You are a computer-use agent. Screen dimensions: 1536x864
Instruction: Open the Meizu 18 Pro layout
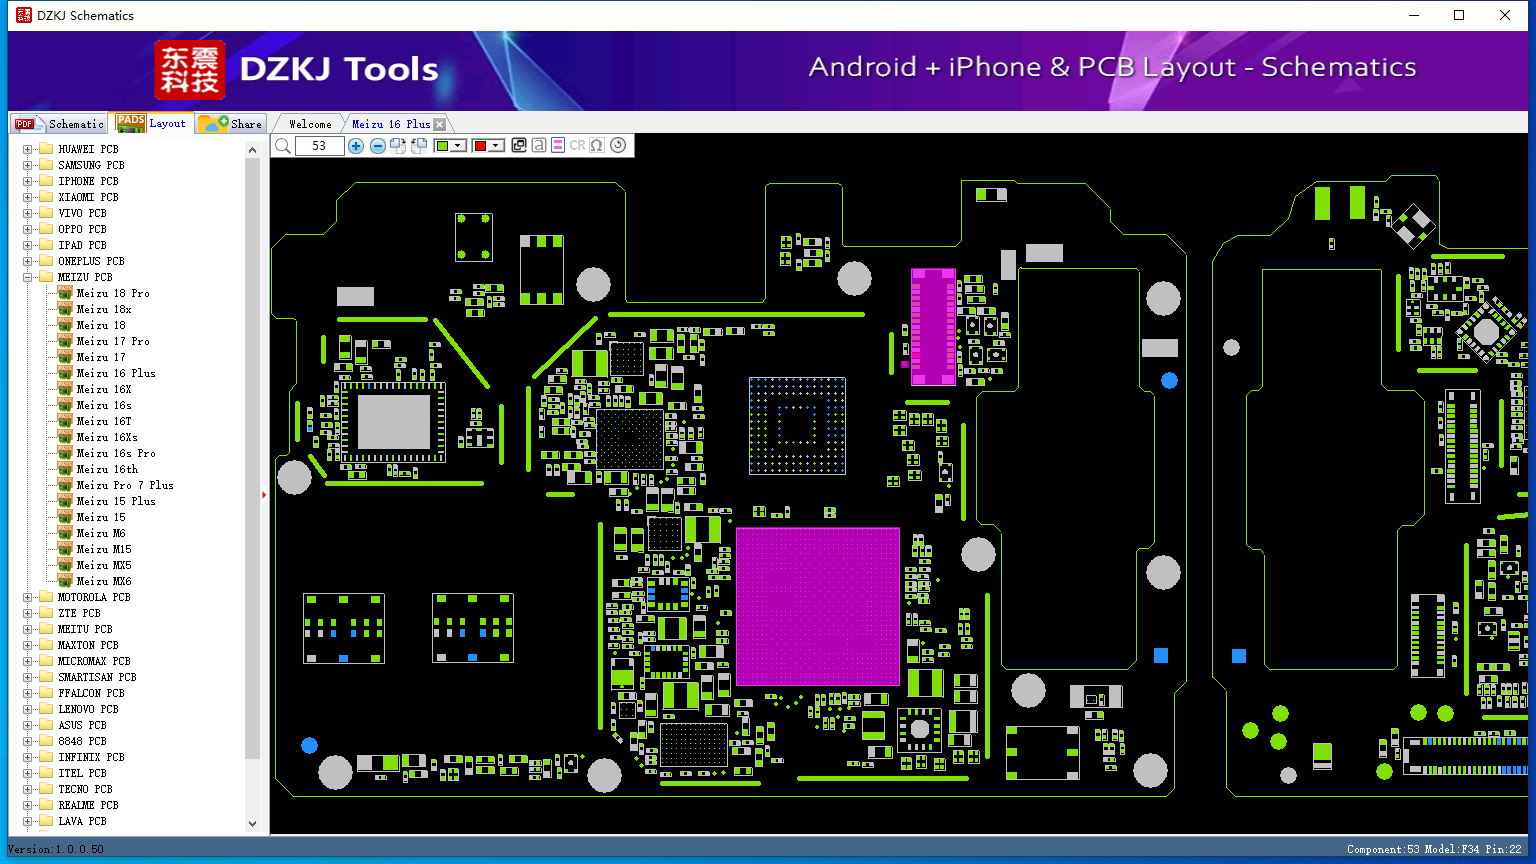click(113, 293)
